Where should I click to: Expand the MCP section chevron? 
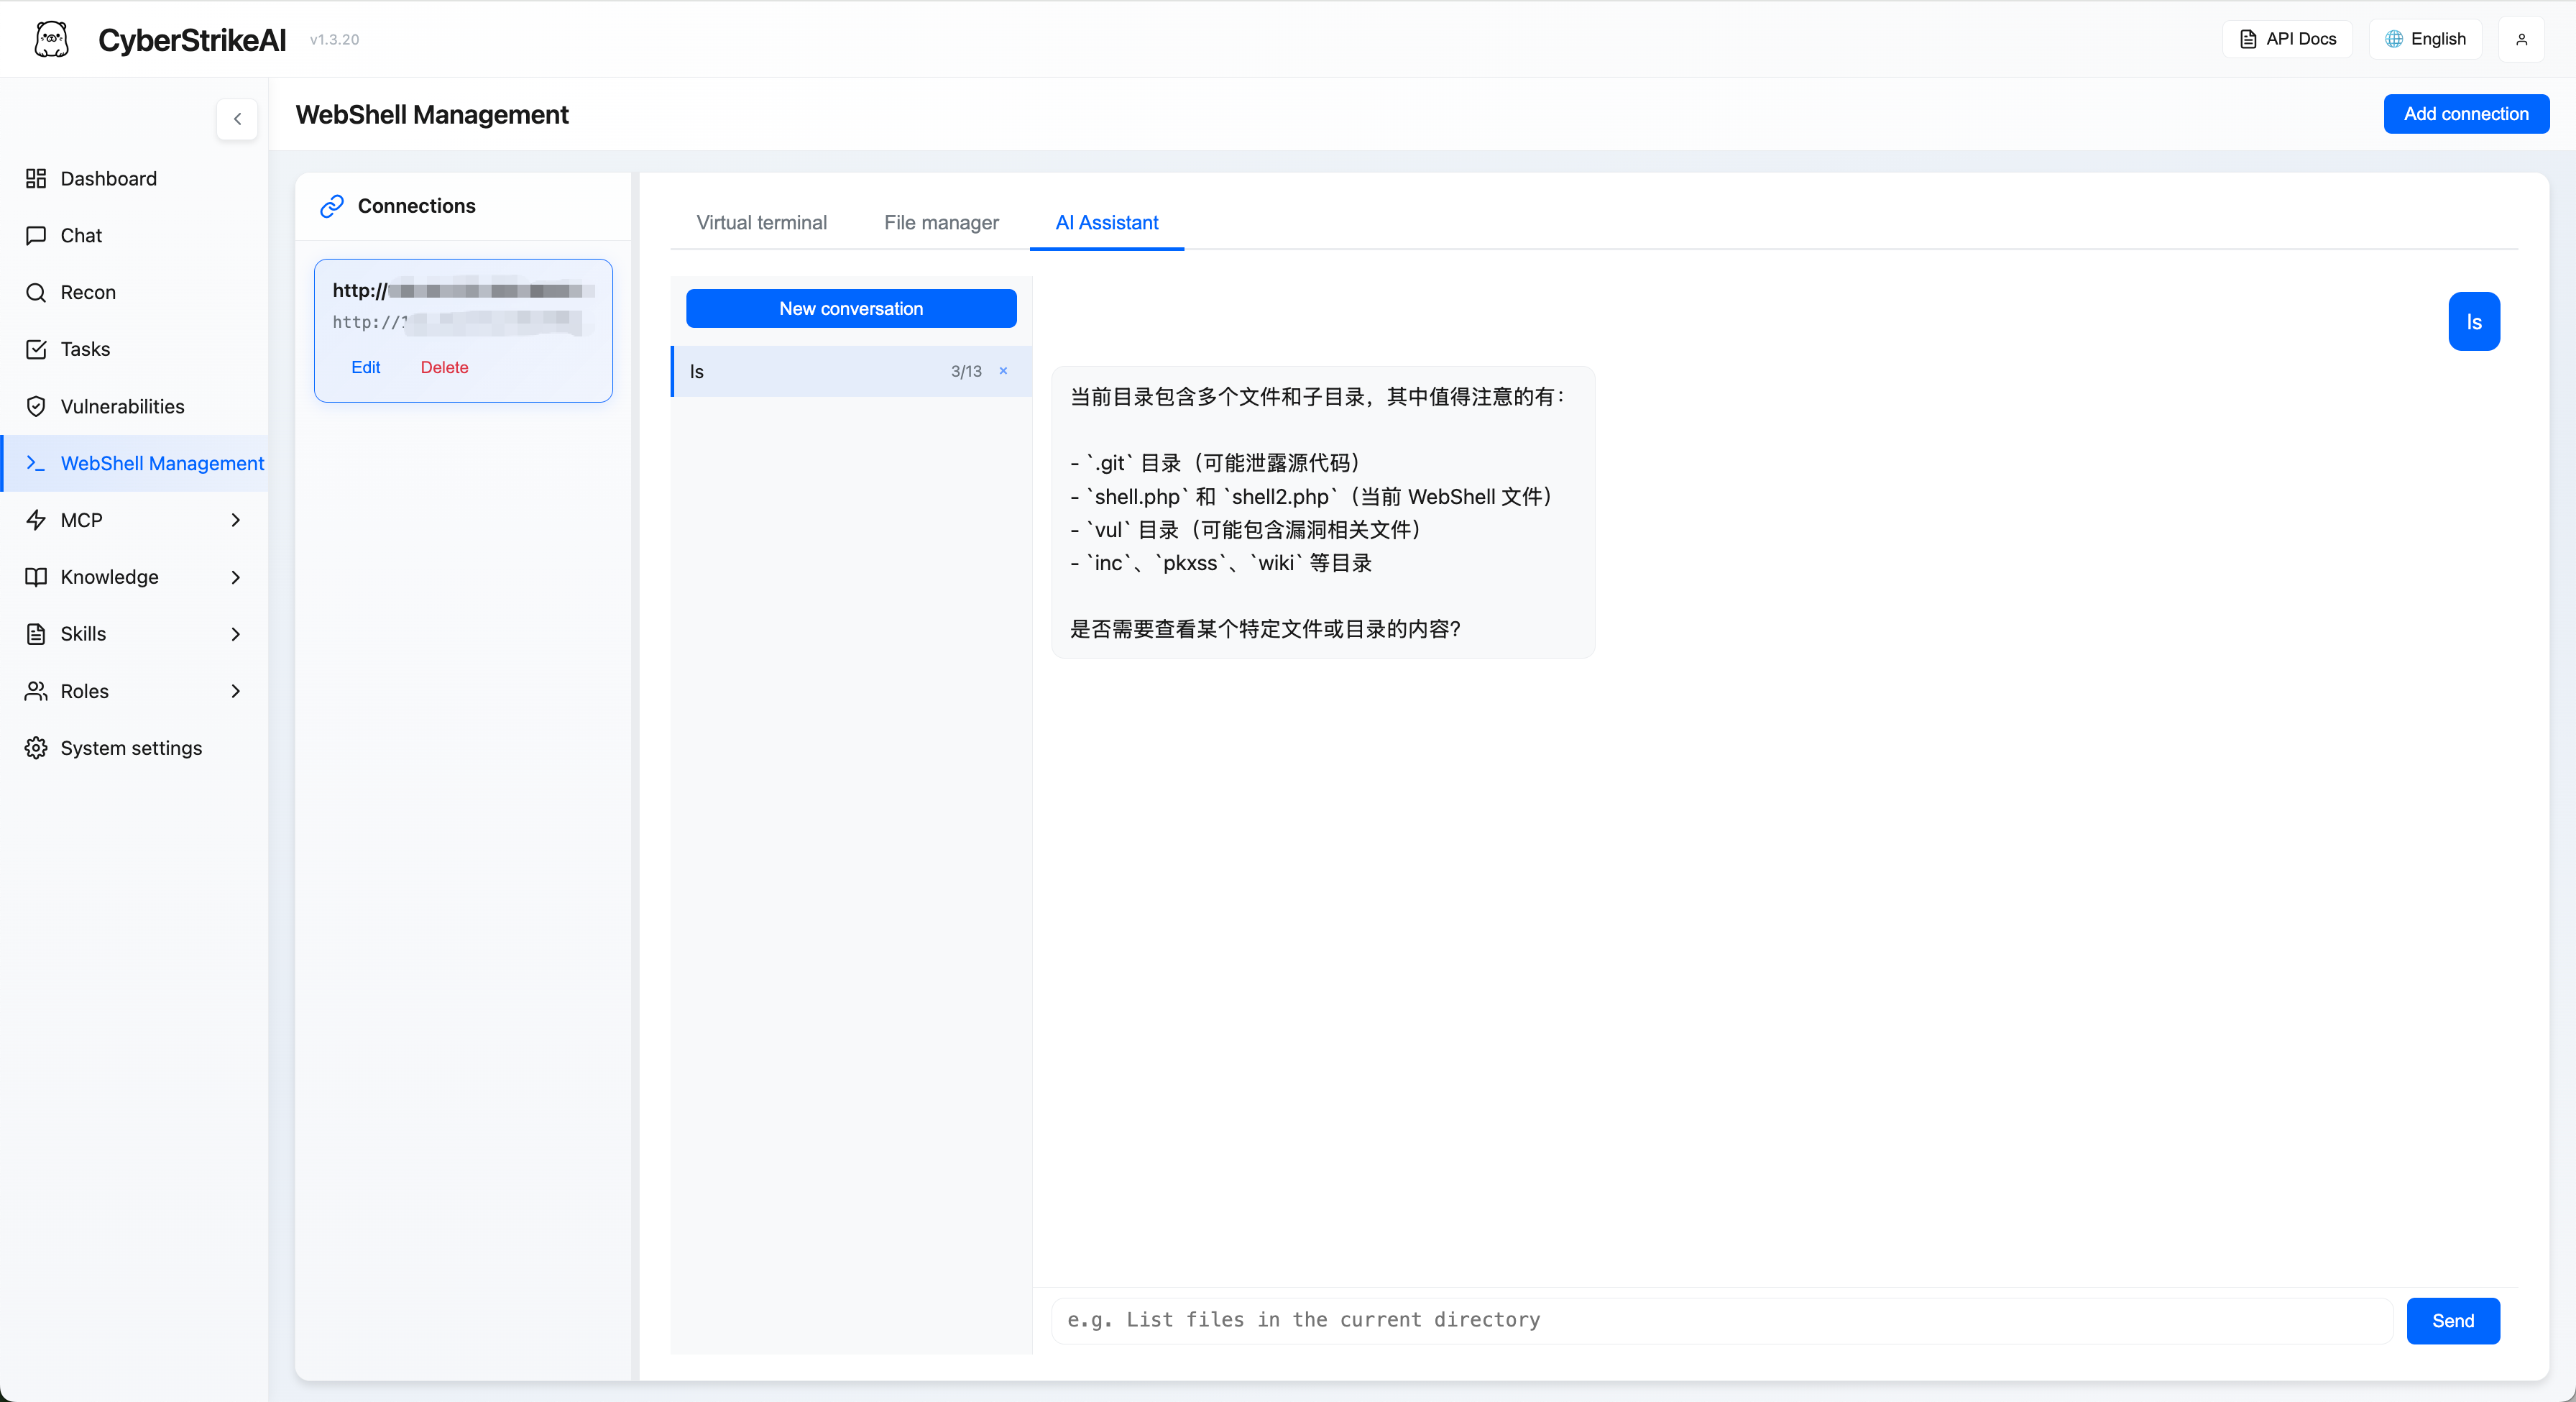coord(236,519)
